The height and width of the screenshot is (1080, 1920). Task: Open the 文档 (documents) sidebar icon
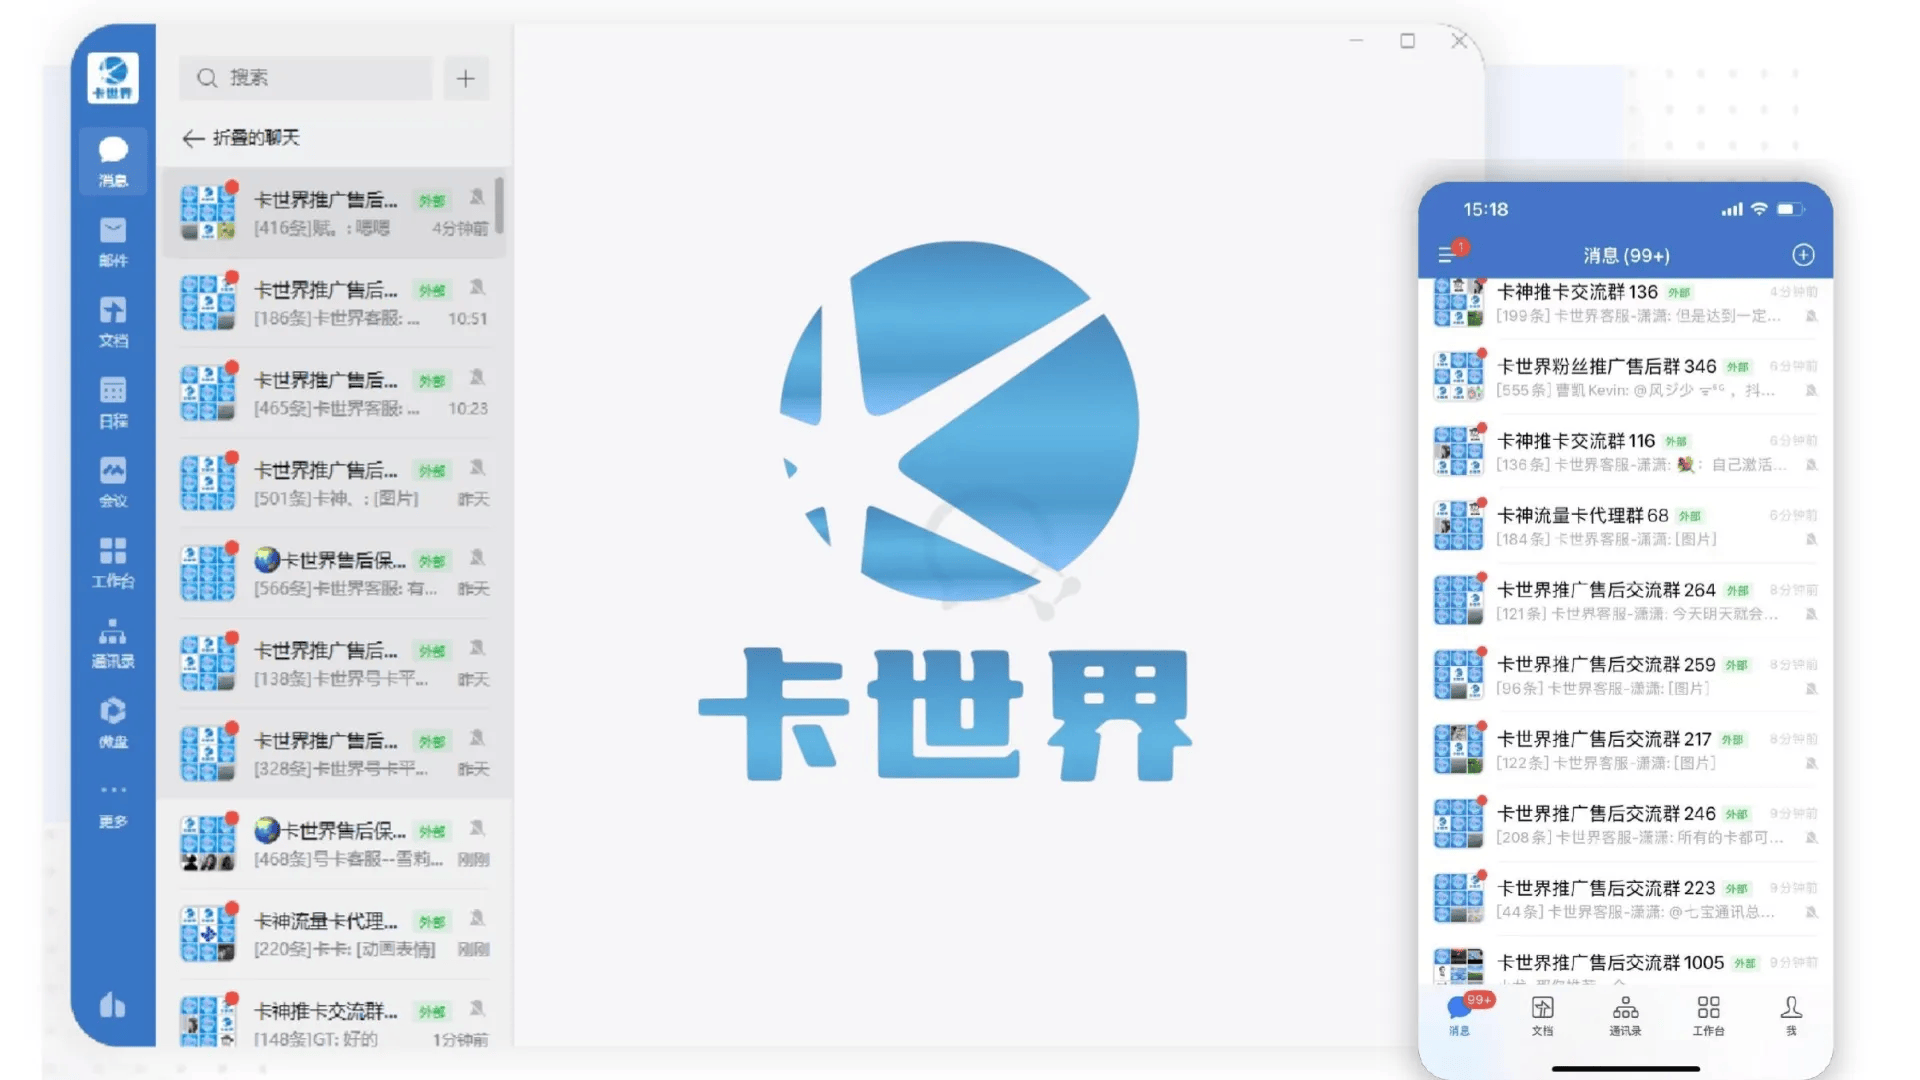click(x=113, y=321)
